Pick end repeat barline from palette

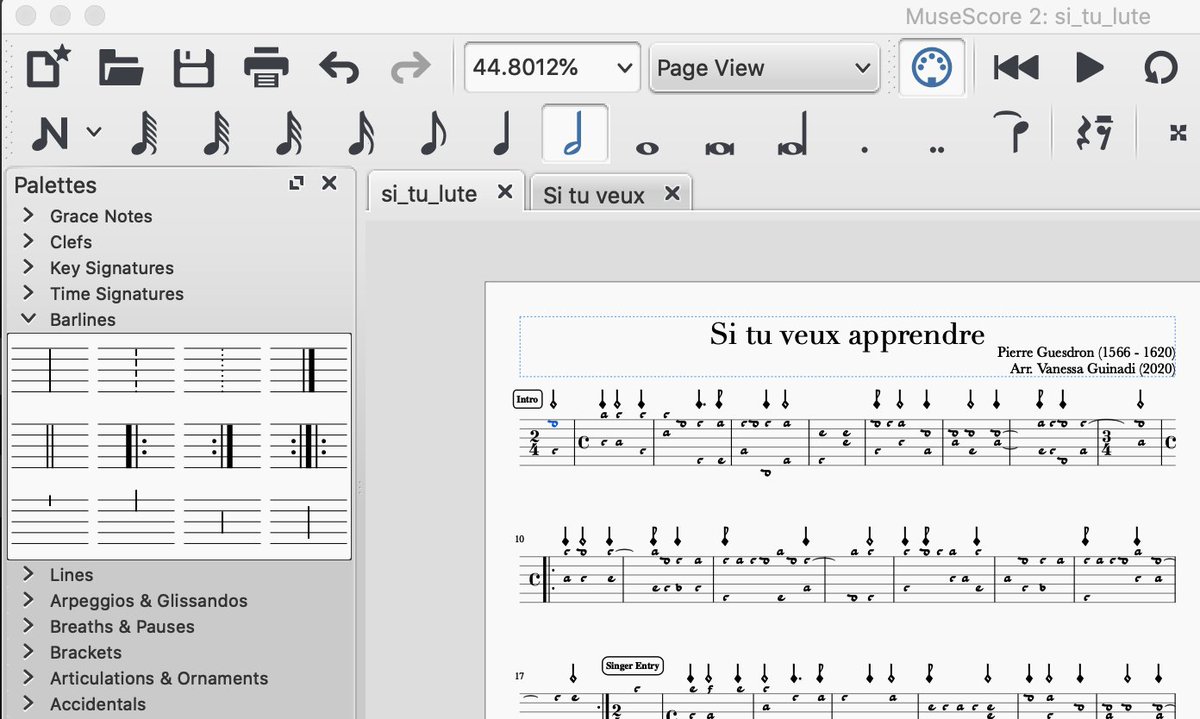[x=222, y=445]
